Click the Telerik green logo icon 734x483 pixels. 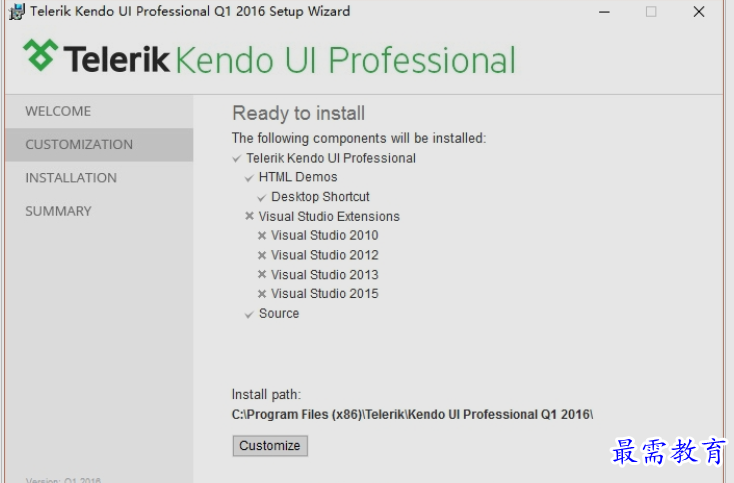(x=41, y=55)
